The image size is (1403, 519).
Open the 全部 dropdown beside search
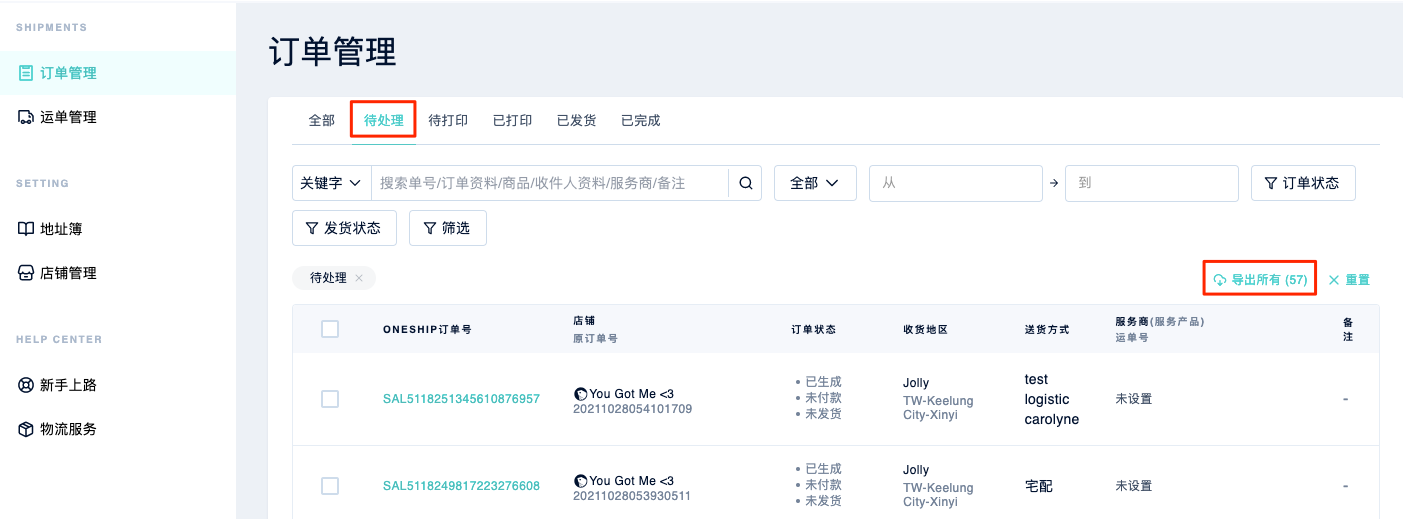coord(815,183)
